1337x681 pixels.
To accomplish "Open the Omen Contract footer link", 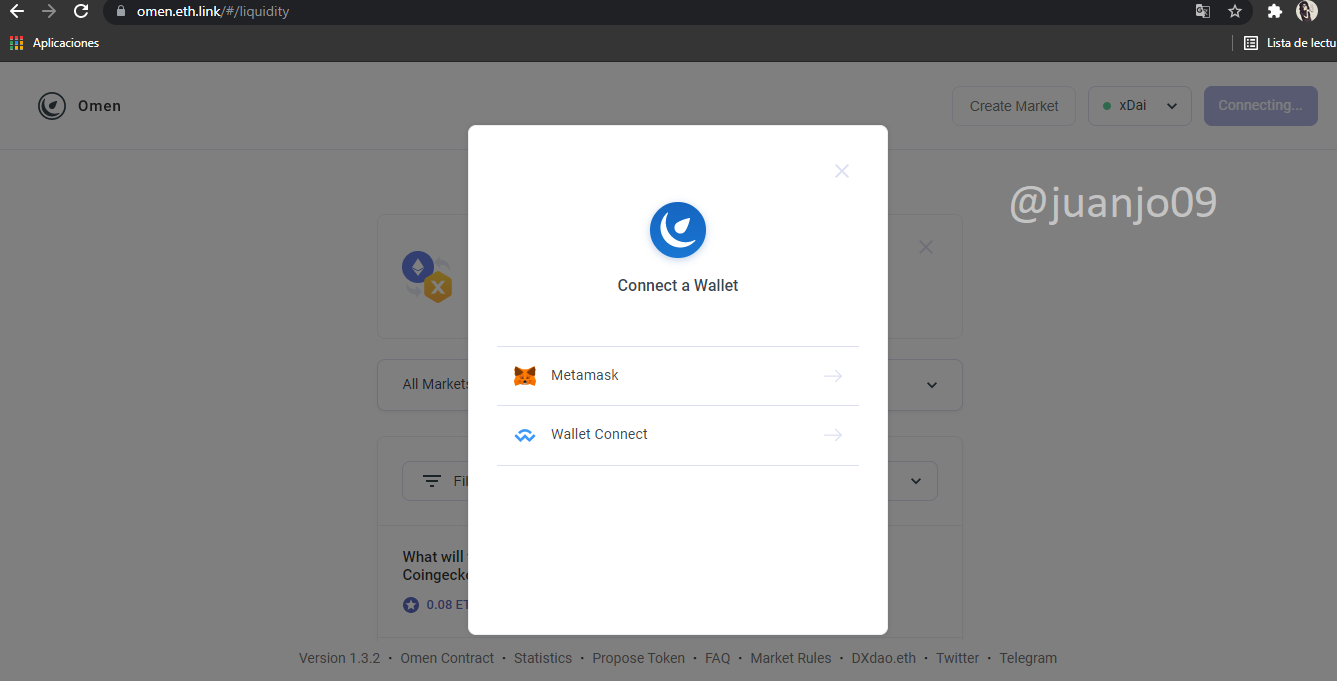I will (447, 658).
